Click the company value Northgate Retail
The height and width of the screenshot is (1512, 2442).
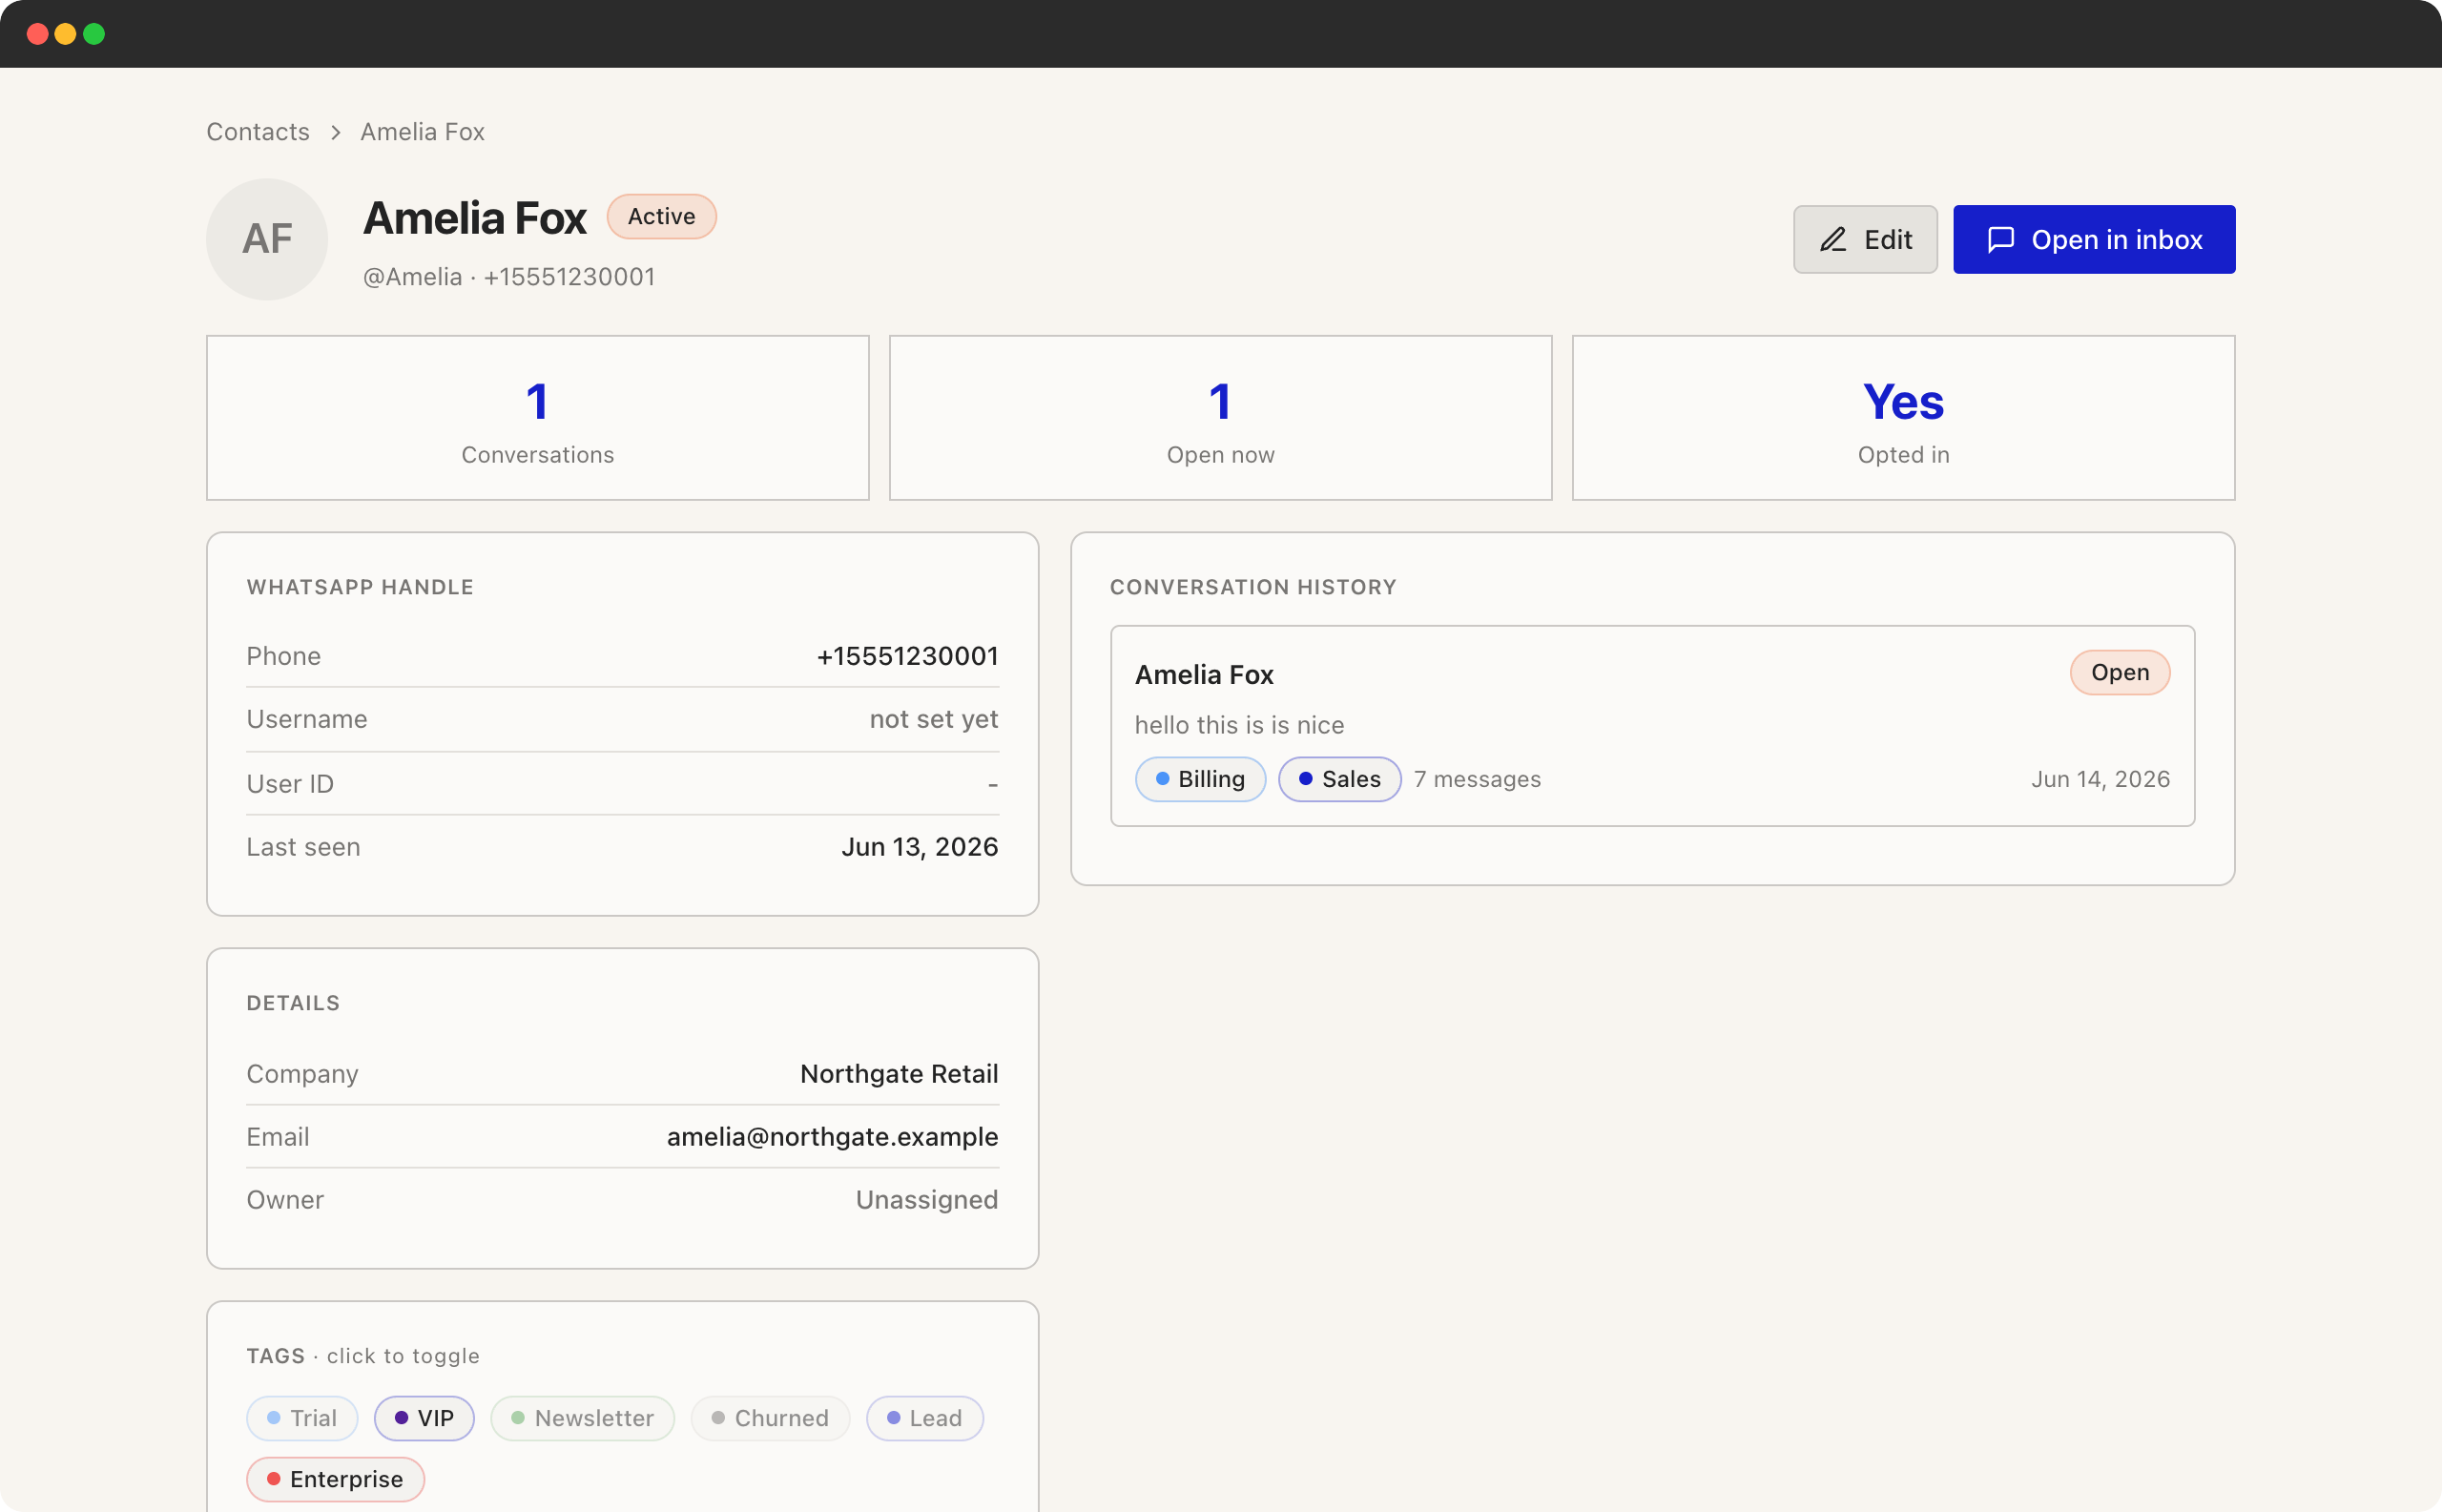pyautogui.click(x=899, y=1074)
